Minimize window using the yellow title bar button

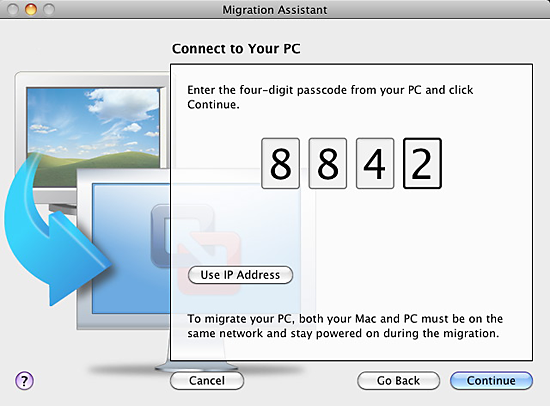pyautogui.click(x=31, y=9)
